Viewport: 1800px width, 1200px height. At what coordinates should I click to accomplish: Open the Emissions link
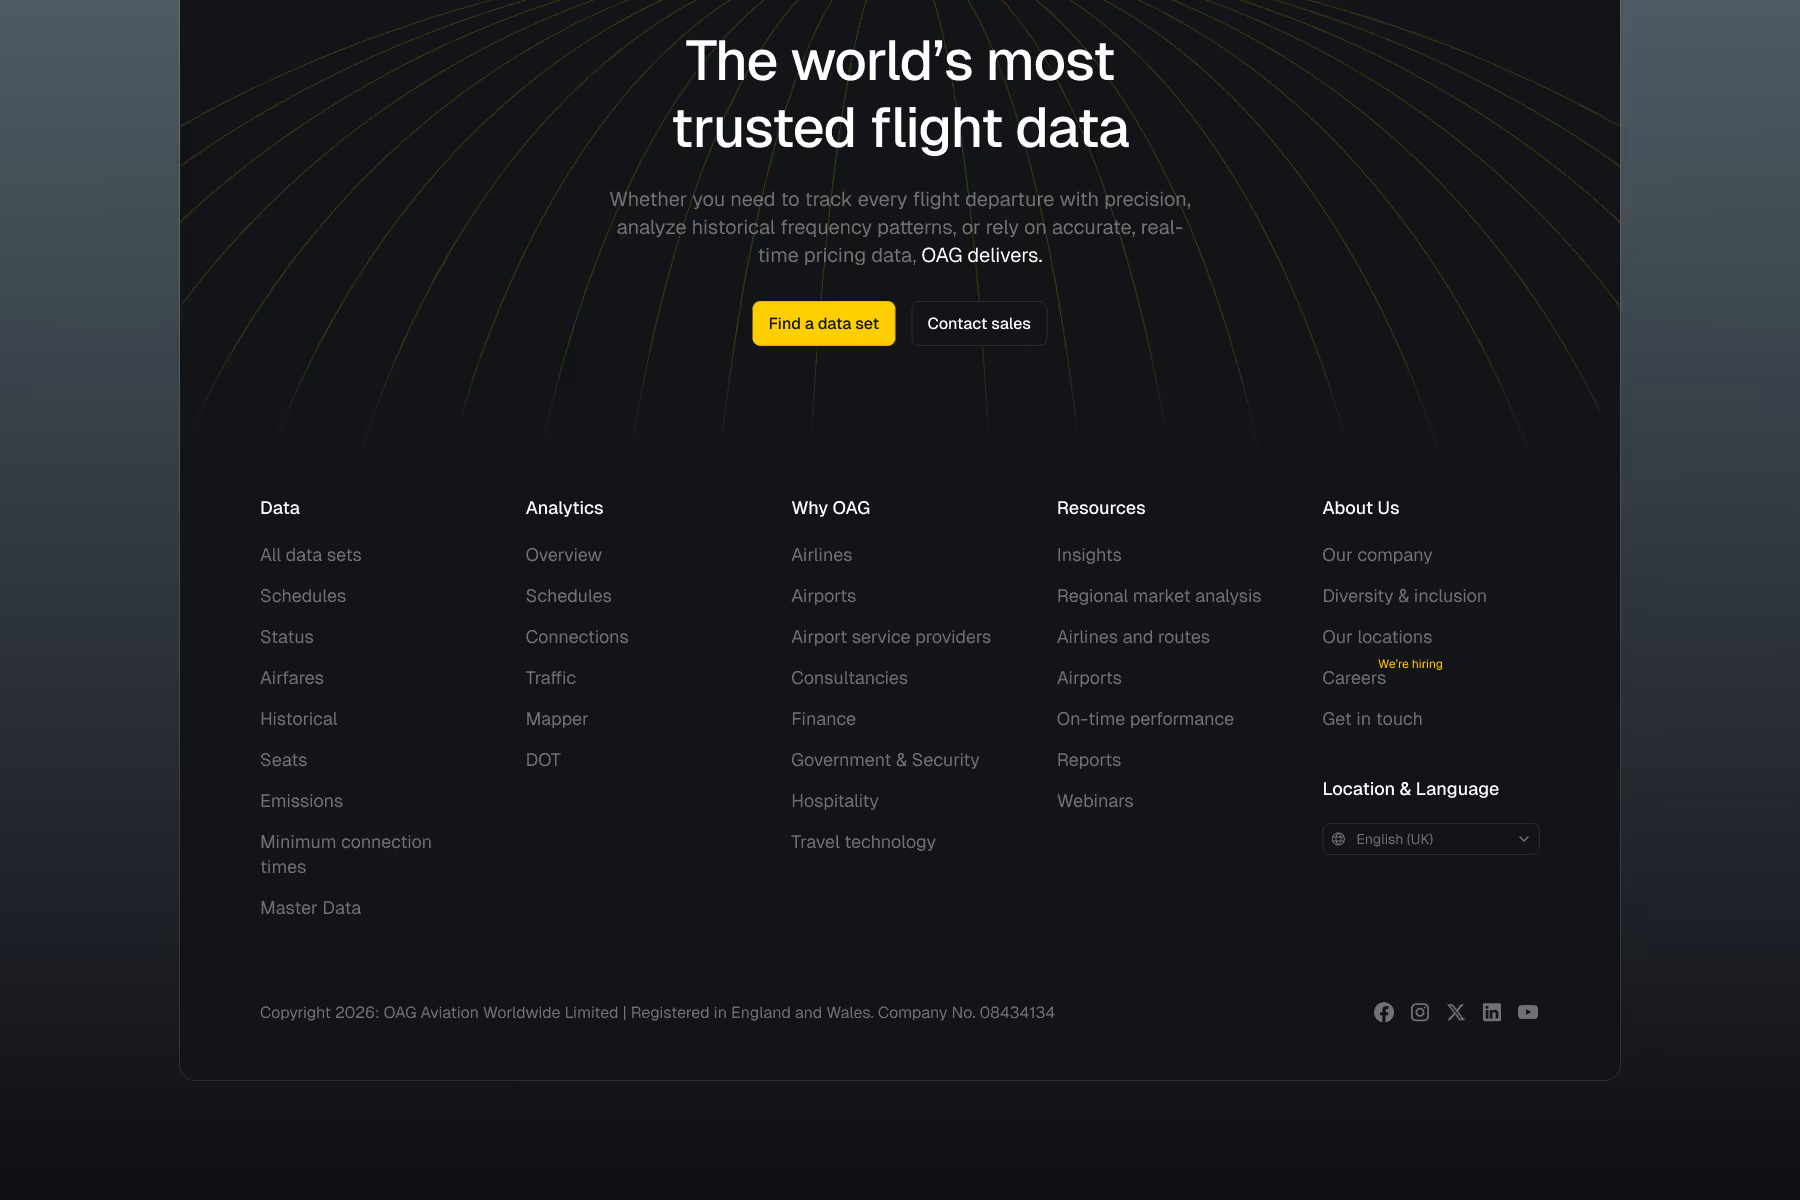(302, 801)
